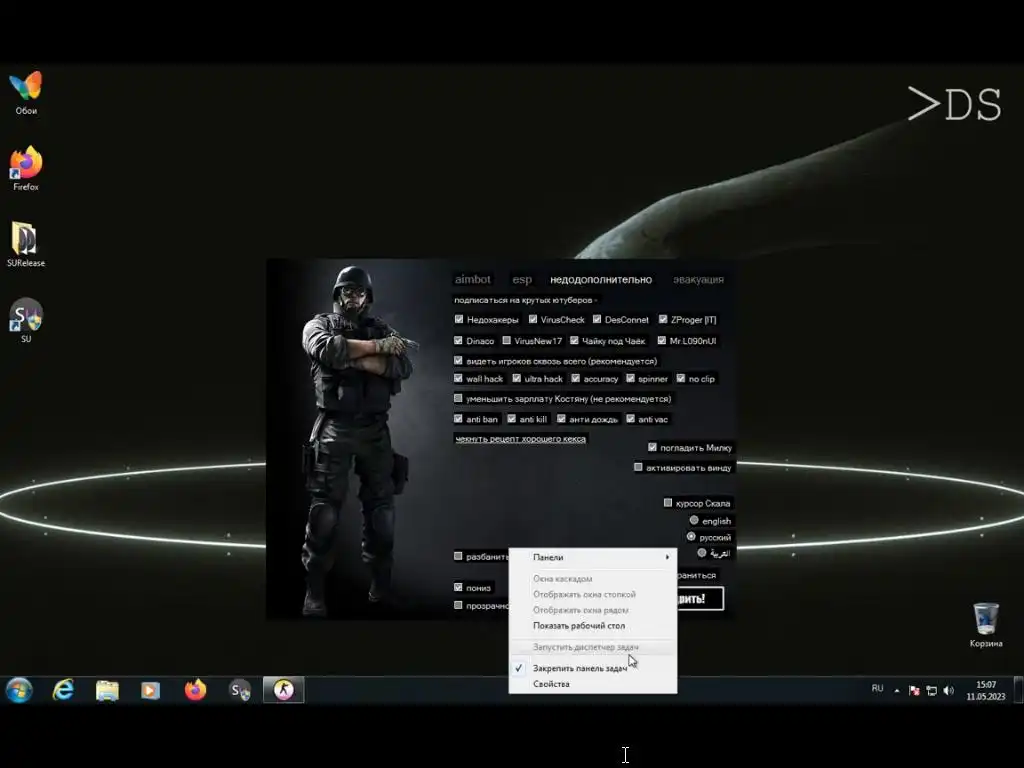This screenshot has height=768, width=1024.
Task: Toggle the пониз checkbox
Action: pyautogui.click(x=458, y=587)
